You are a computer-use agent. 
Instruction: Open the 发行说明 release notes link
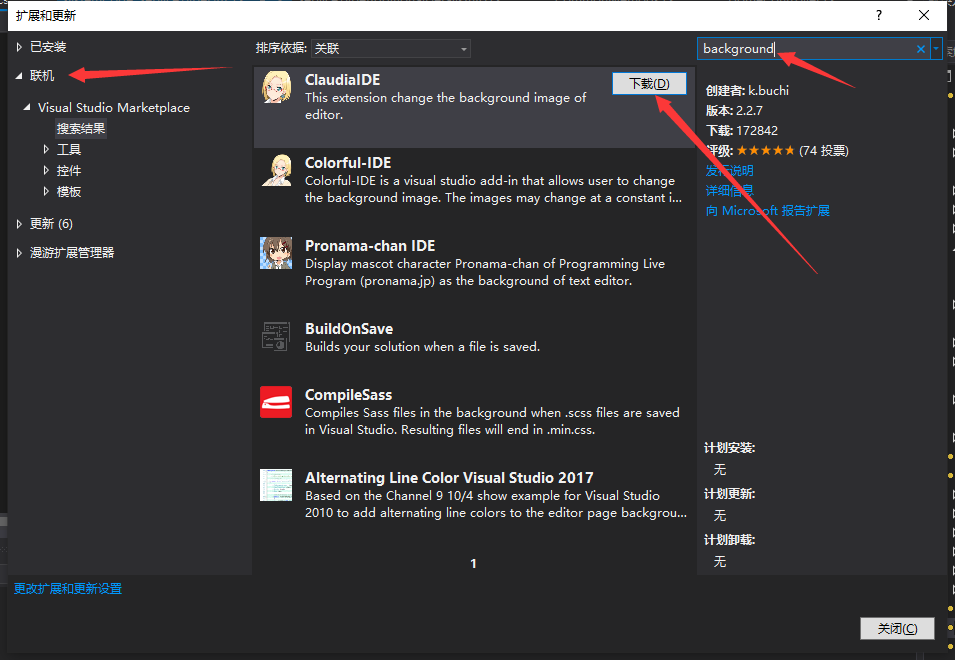tap(730, 170)
